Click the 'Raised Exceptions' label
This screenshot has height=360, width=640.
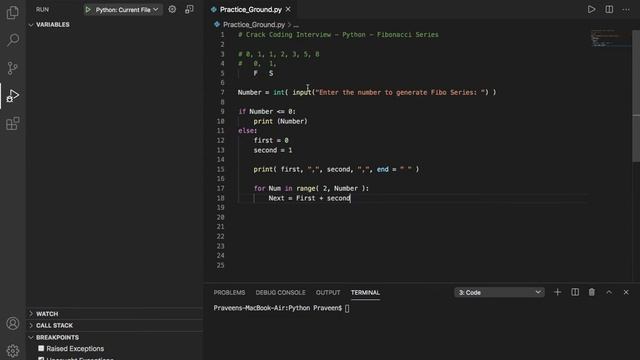(75, 349)
